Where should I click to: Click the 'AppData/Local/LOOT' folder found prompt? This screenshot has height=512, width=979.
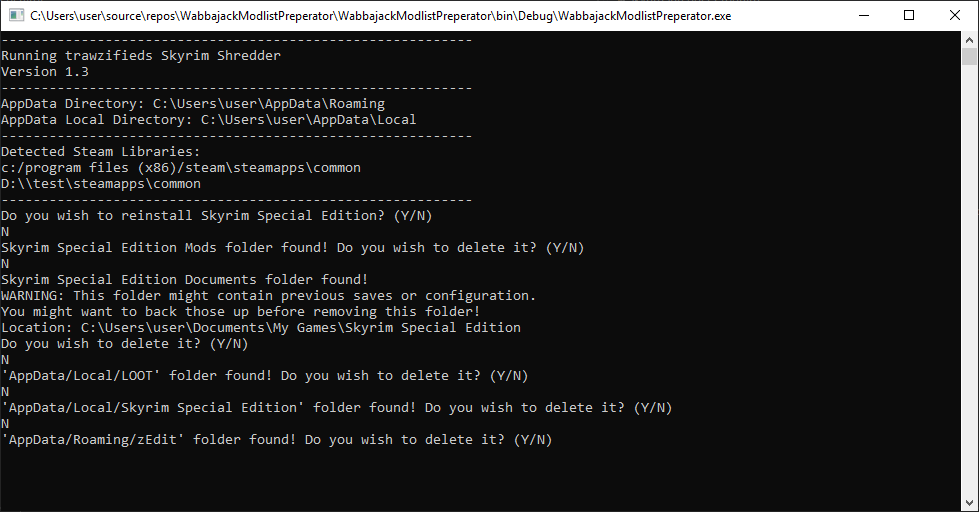pos(265,376)
